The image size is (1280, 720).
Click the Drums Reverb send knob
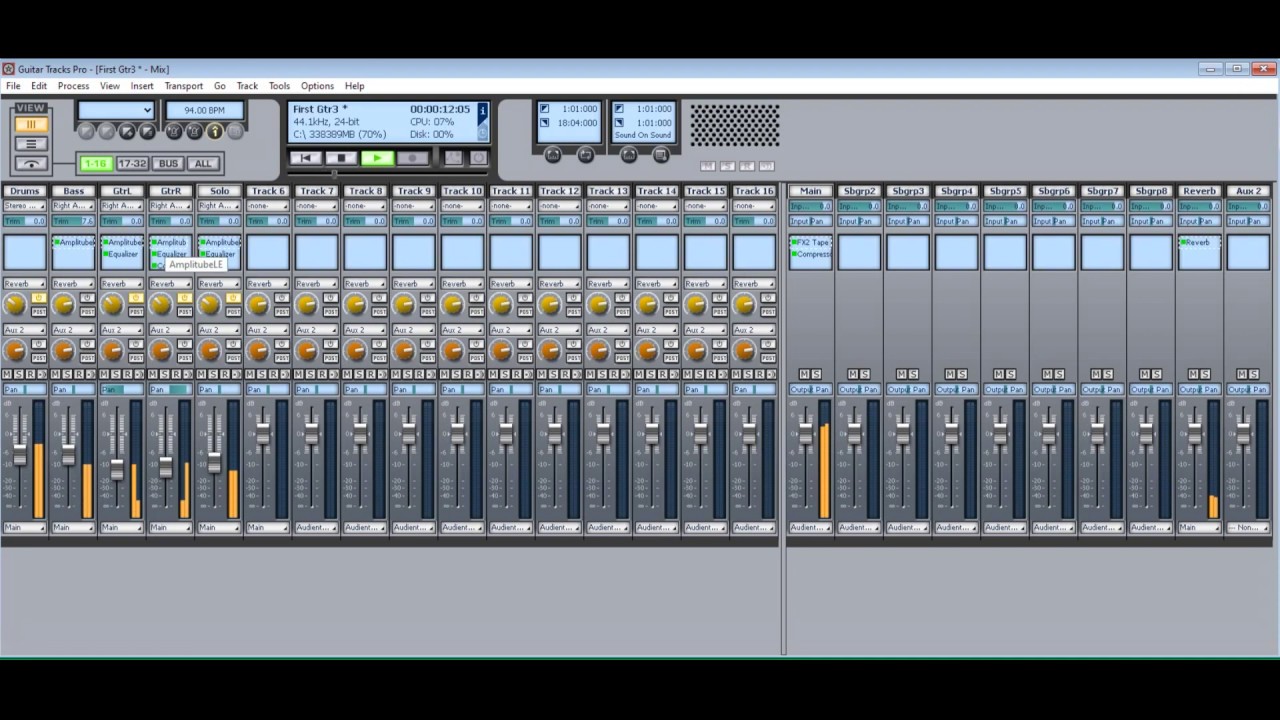pos(15,304)
